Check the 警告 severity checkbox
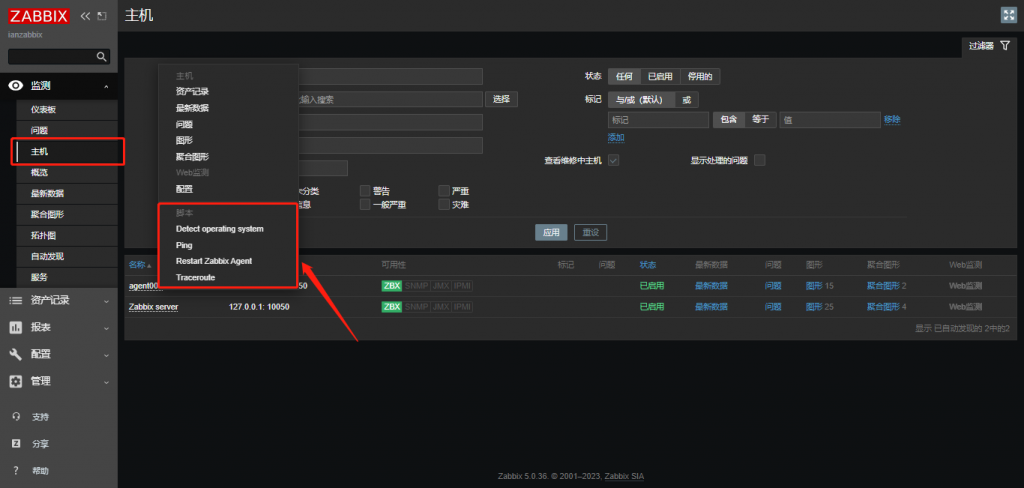This screenshot has height=488, width=1024. tap(365, 191)
